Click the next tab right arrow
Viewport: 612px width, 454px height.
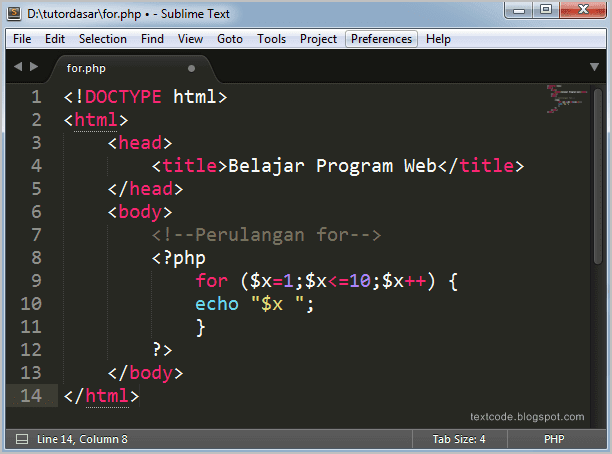[34, 67]
